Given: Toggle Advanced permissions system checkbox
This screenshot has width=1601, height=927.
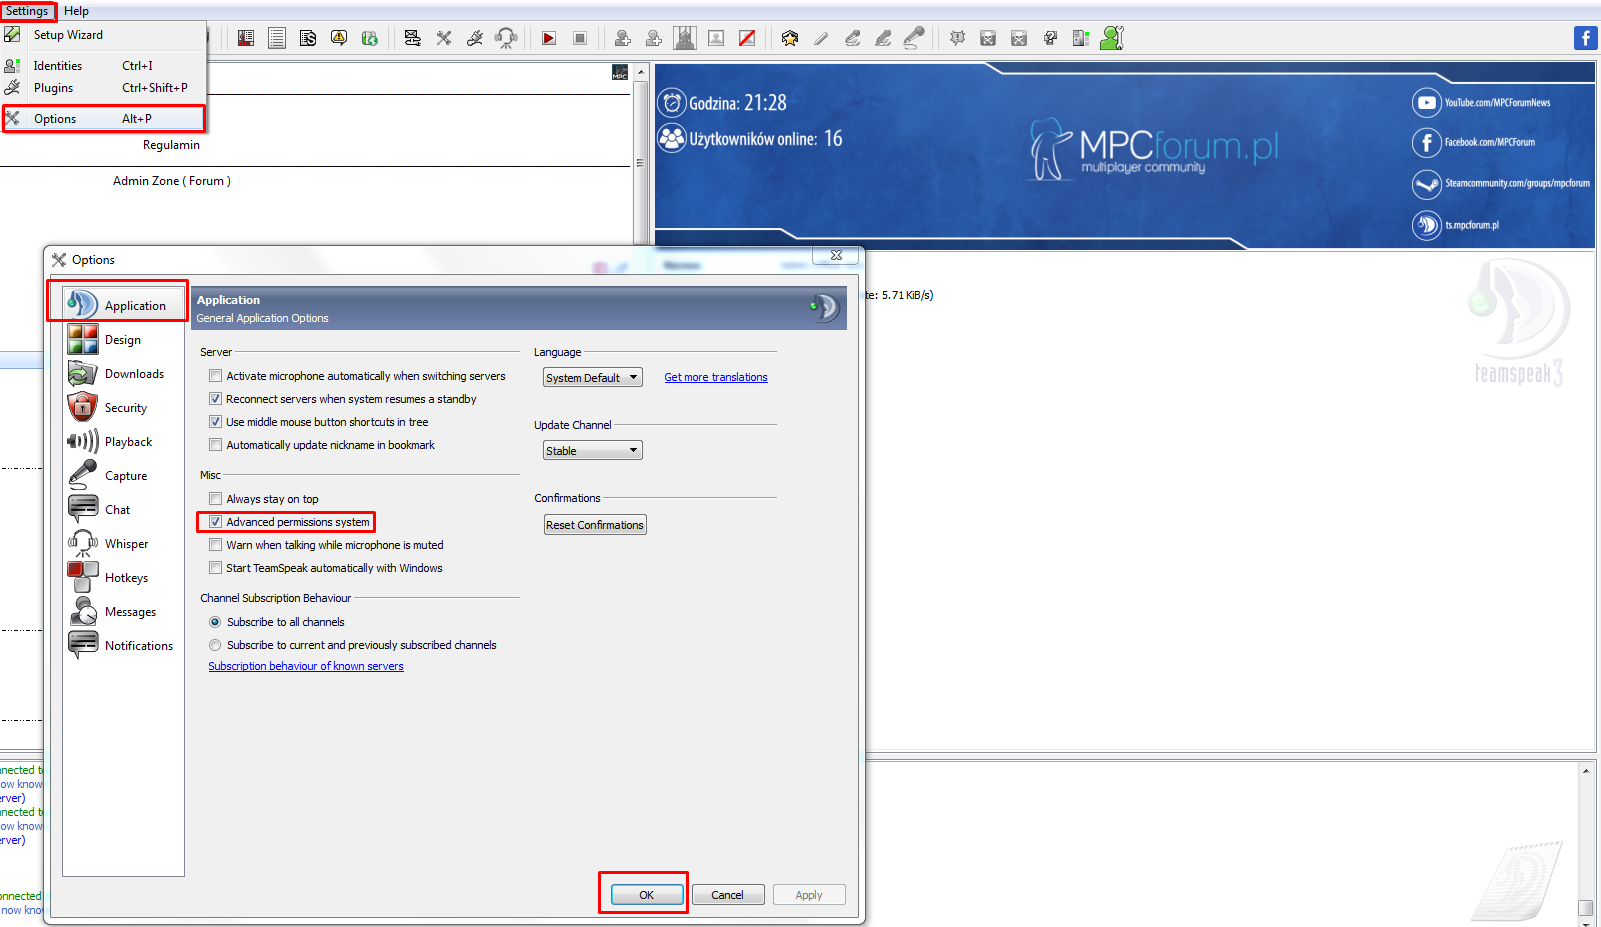Looking at the screenshot, I should (215, 522).
